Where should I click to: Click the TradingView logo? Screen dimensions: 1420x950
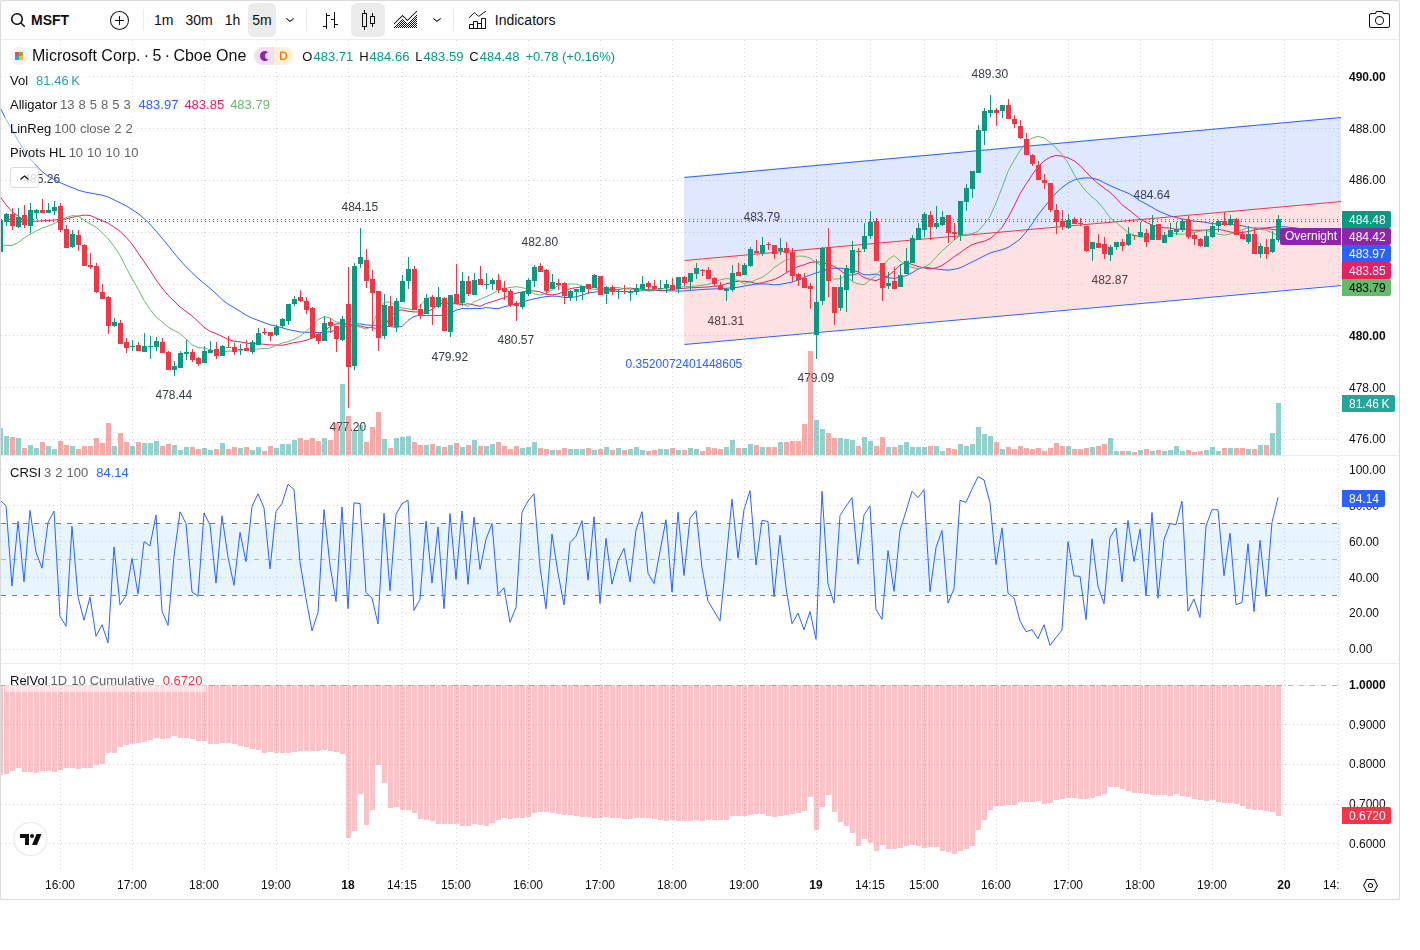pos(31,839)
